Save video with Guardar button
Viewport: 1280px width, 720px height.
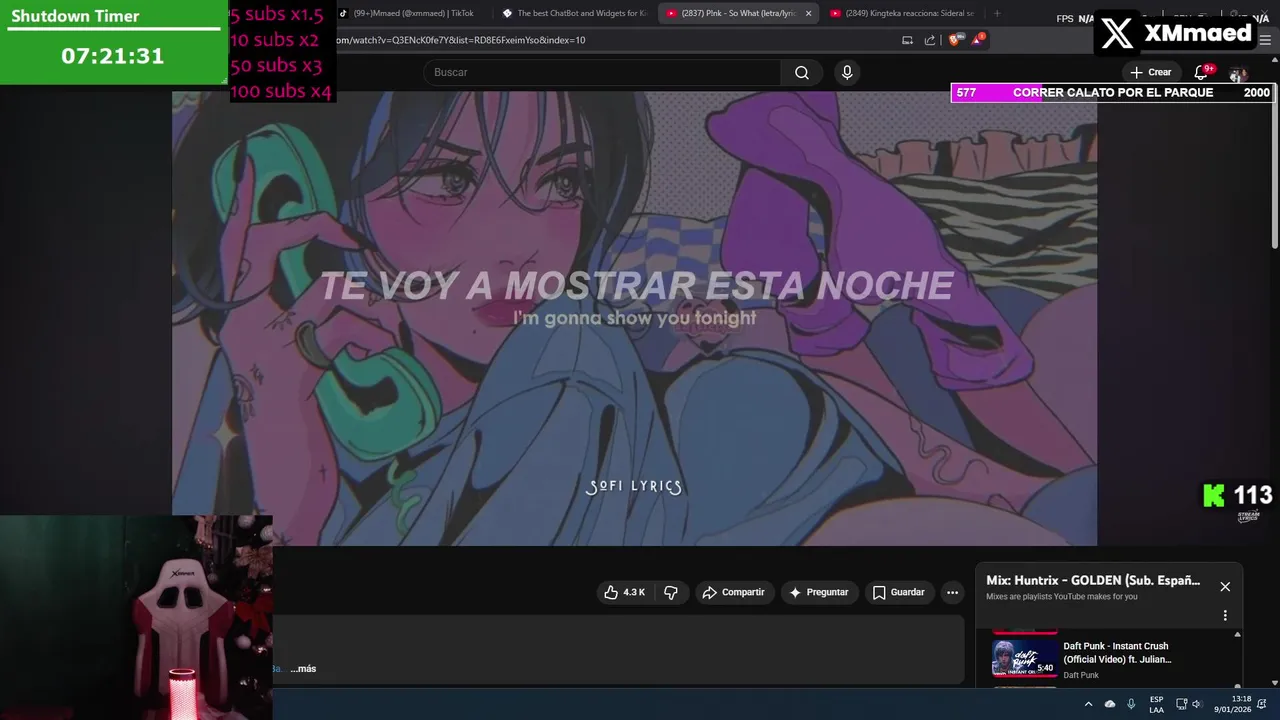point(898,592)
